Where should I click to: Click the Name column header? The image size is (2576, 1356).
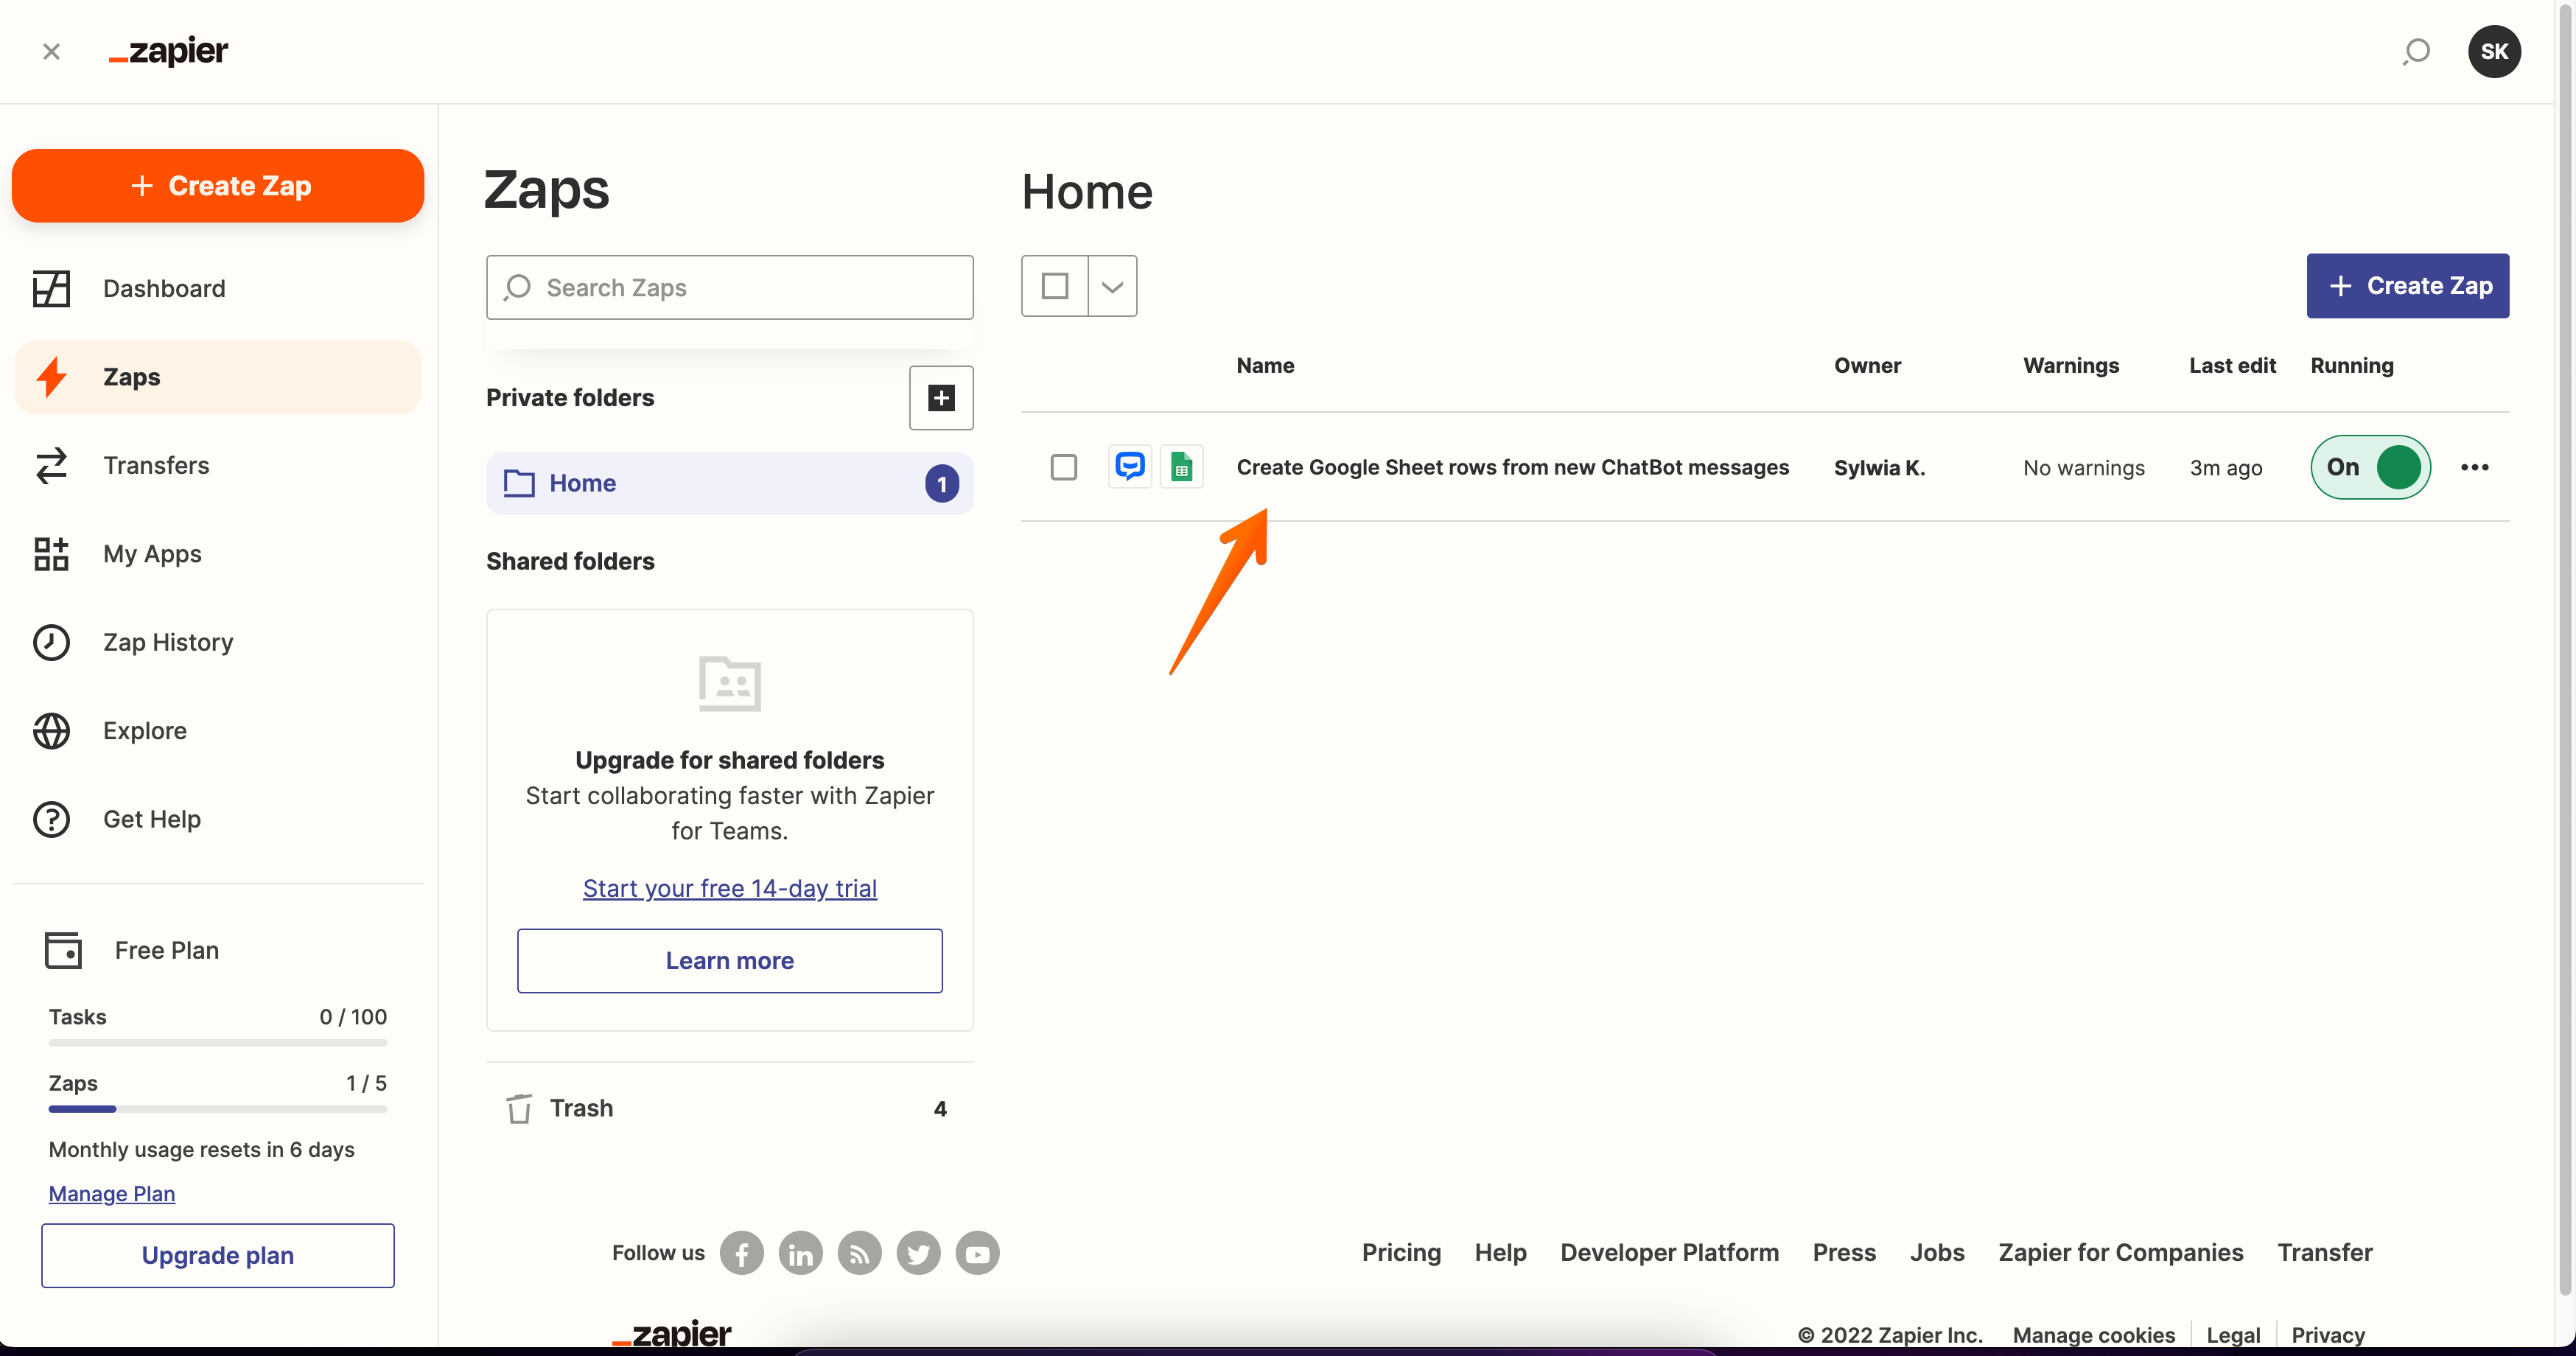[x=1265, y=366]
